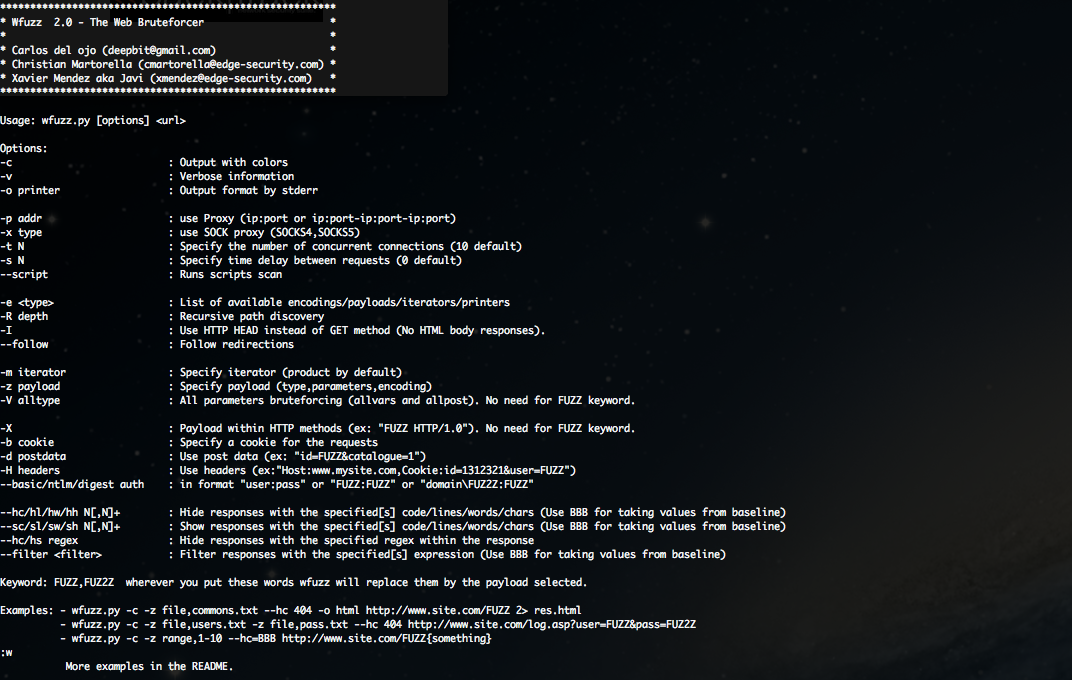Click the '-e <type>' option
The width and height of the screenshot is (1072, 680).
27,303
